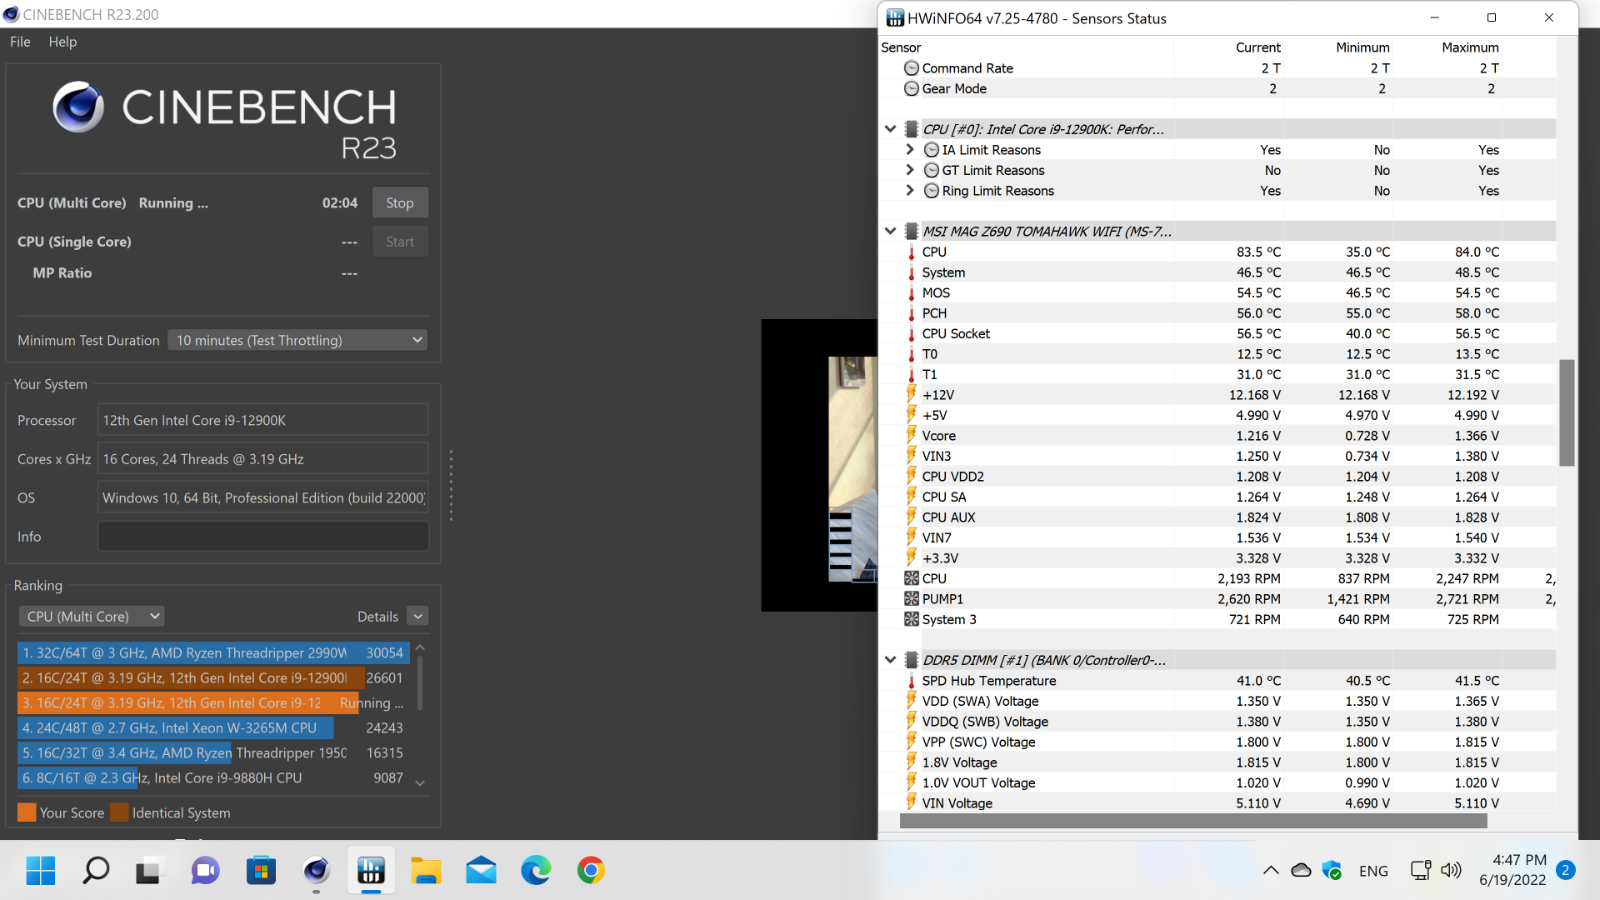
Task: Open Microsoft Store from taskbar
Action: [x=261, y=871]
